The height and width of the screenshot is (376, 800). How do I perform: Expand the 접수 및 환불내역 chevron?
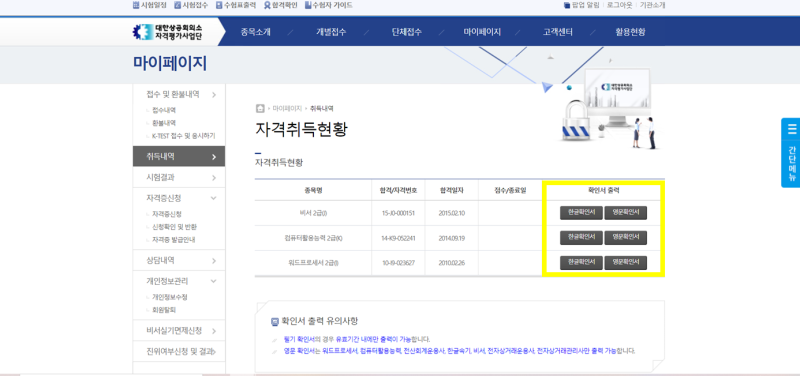tap(214, 95)
